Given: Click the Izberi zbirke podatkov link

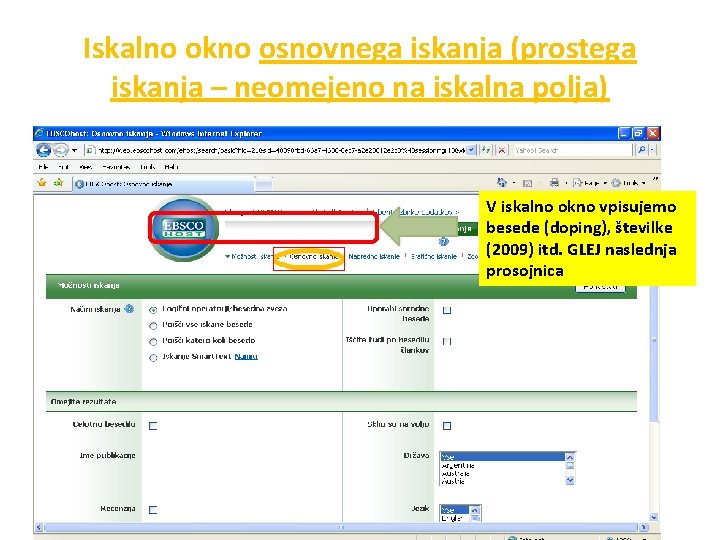Looking at the screenshot, I should (416, 212).
